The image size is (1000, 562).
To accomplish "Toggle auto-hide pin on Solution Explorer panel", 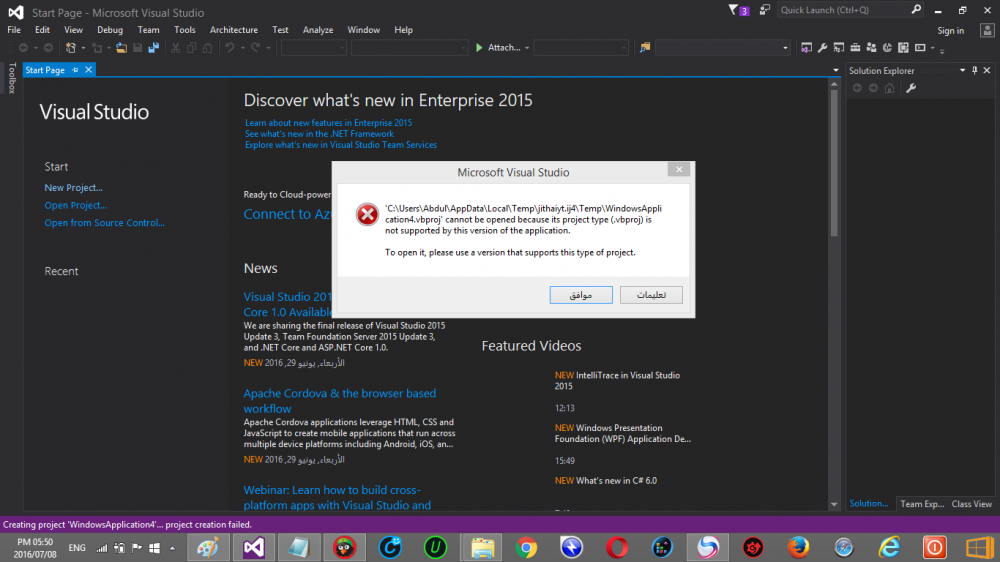I will tap(974, 70).
